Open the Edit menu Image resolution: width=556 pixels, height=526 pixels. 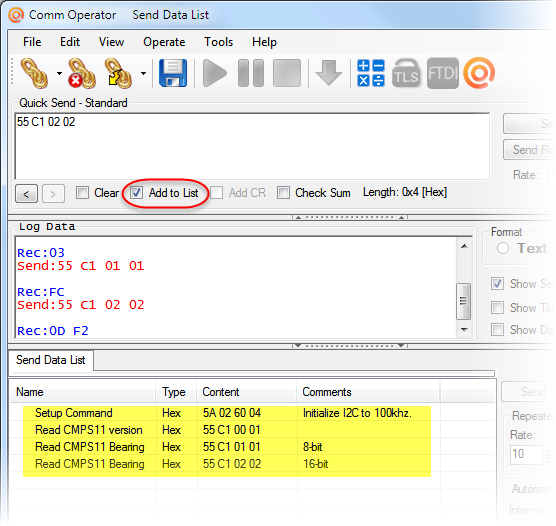pyautogui.click(x=70, y=42)
